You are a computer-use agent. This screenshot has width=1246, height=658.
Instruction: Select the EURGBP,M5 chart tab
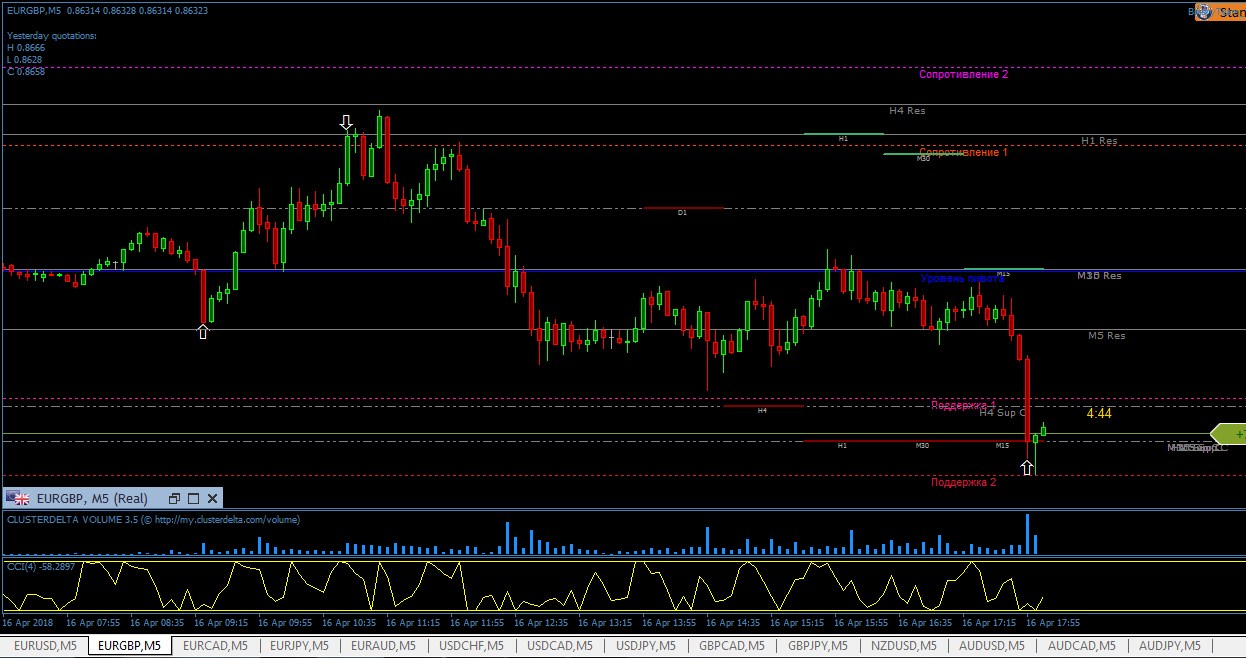[129, 646]
